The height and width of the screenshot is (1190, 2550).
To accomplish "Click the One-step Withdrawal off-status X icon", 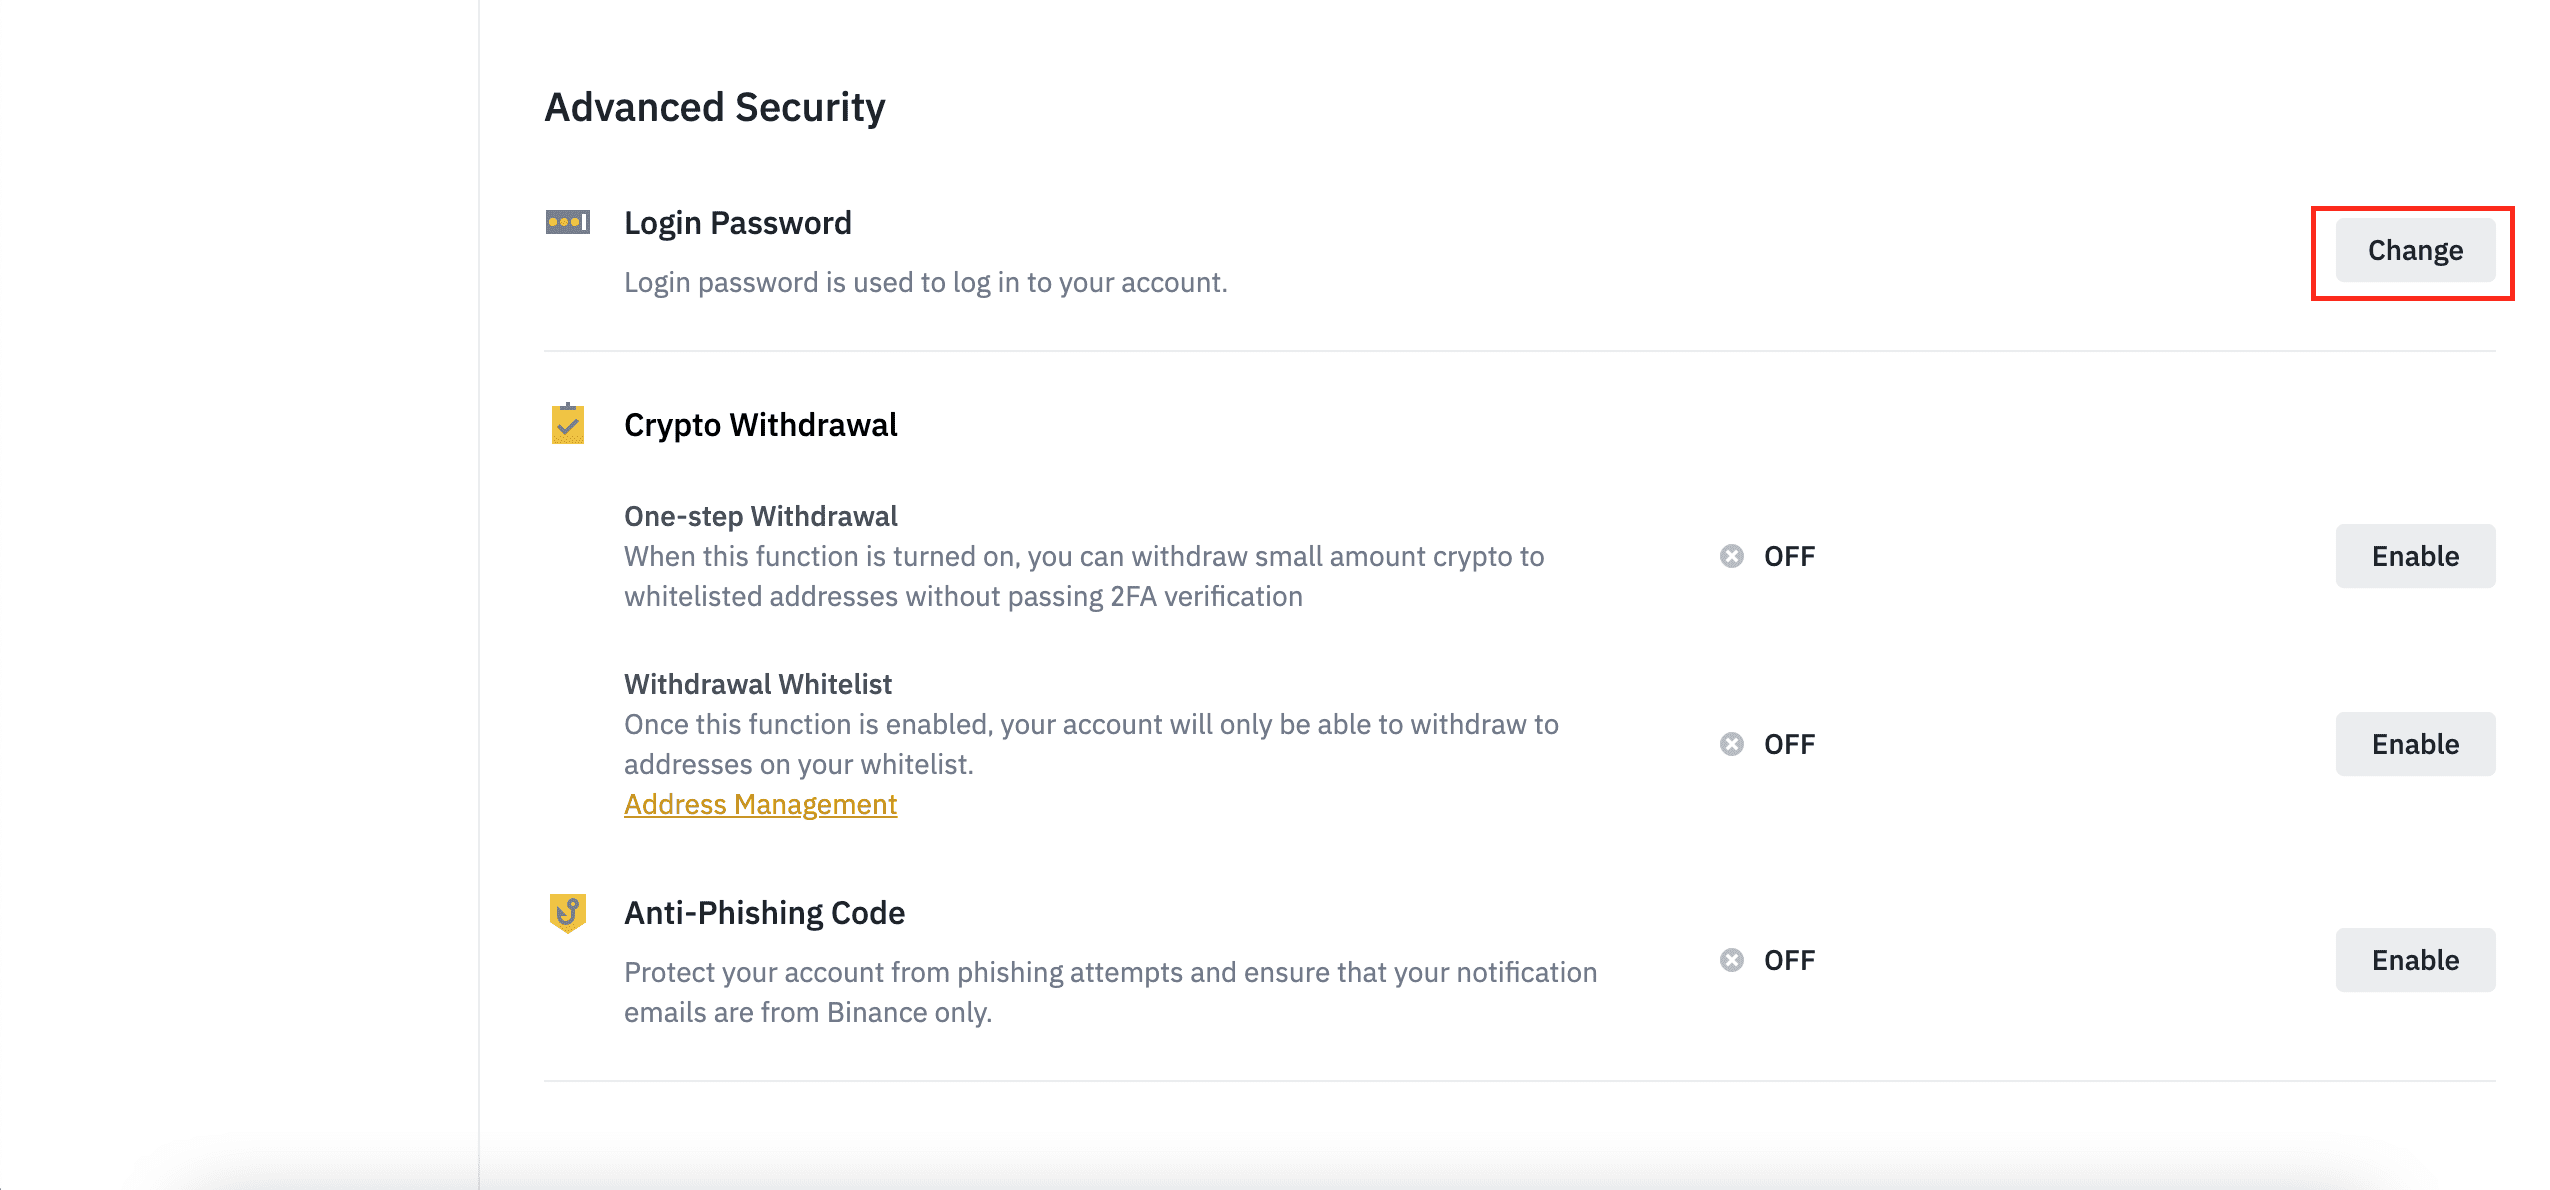I will tap(1731, 556).
